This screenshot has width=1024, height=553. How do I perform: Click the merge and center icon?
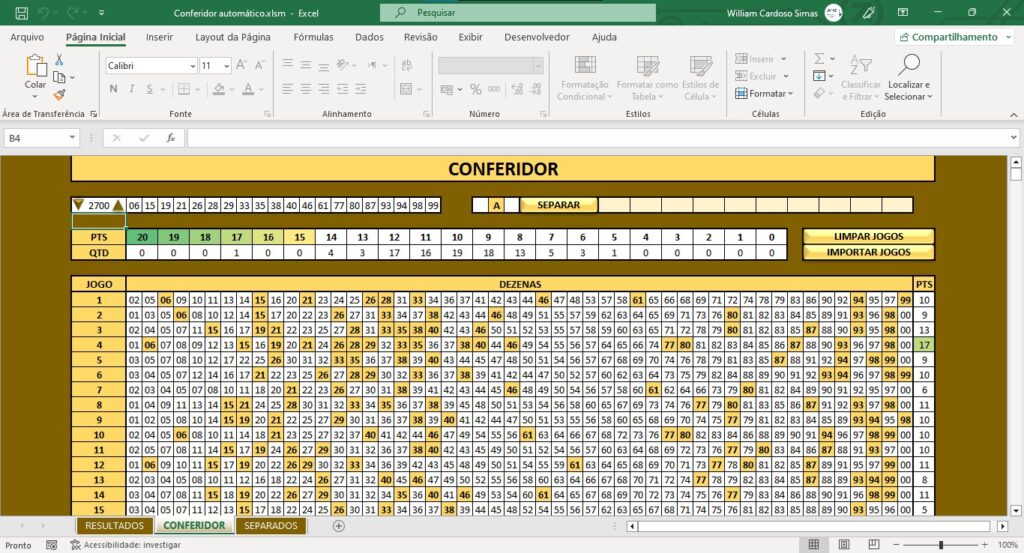click(406, 89)
